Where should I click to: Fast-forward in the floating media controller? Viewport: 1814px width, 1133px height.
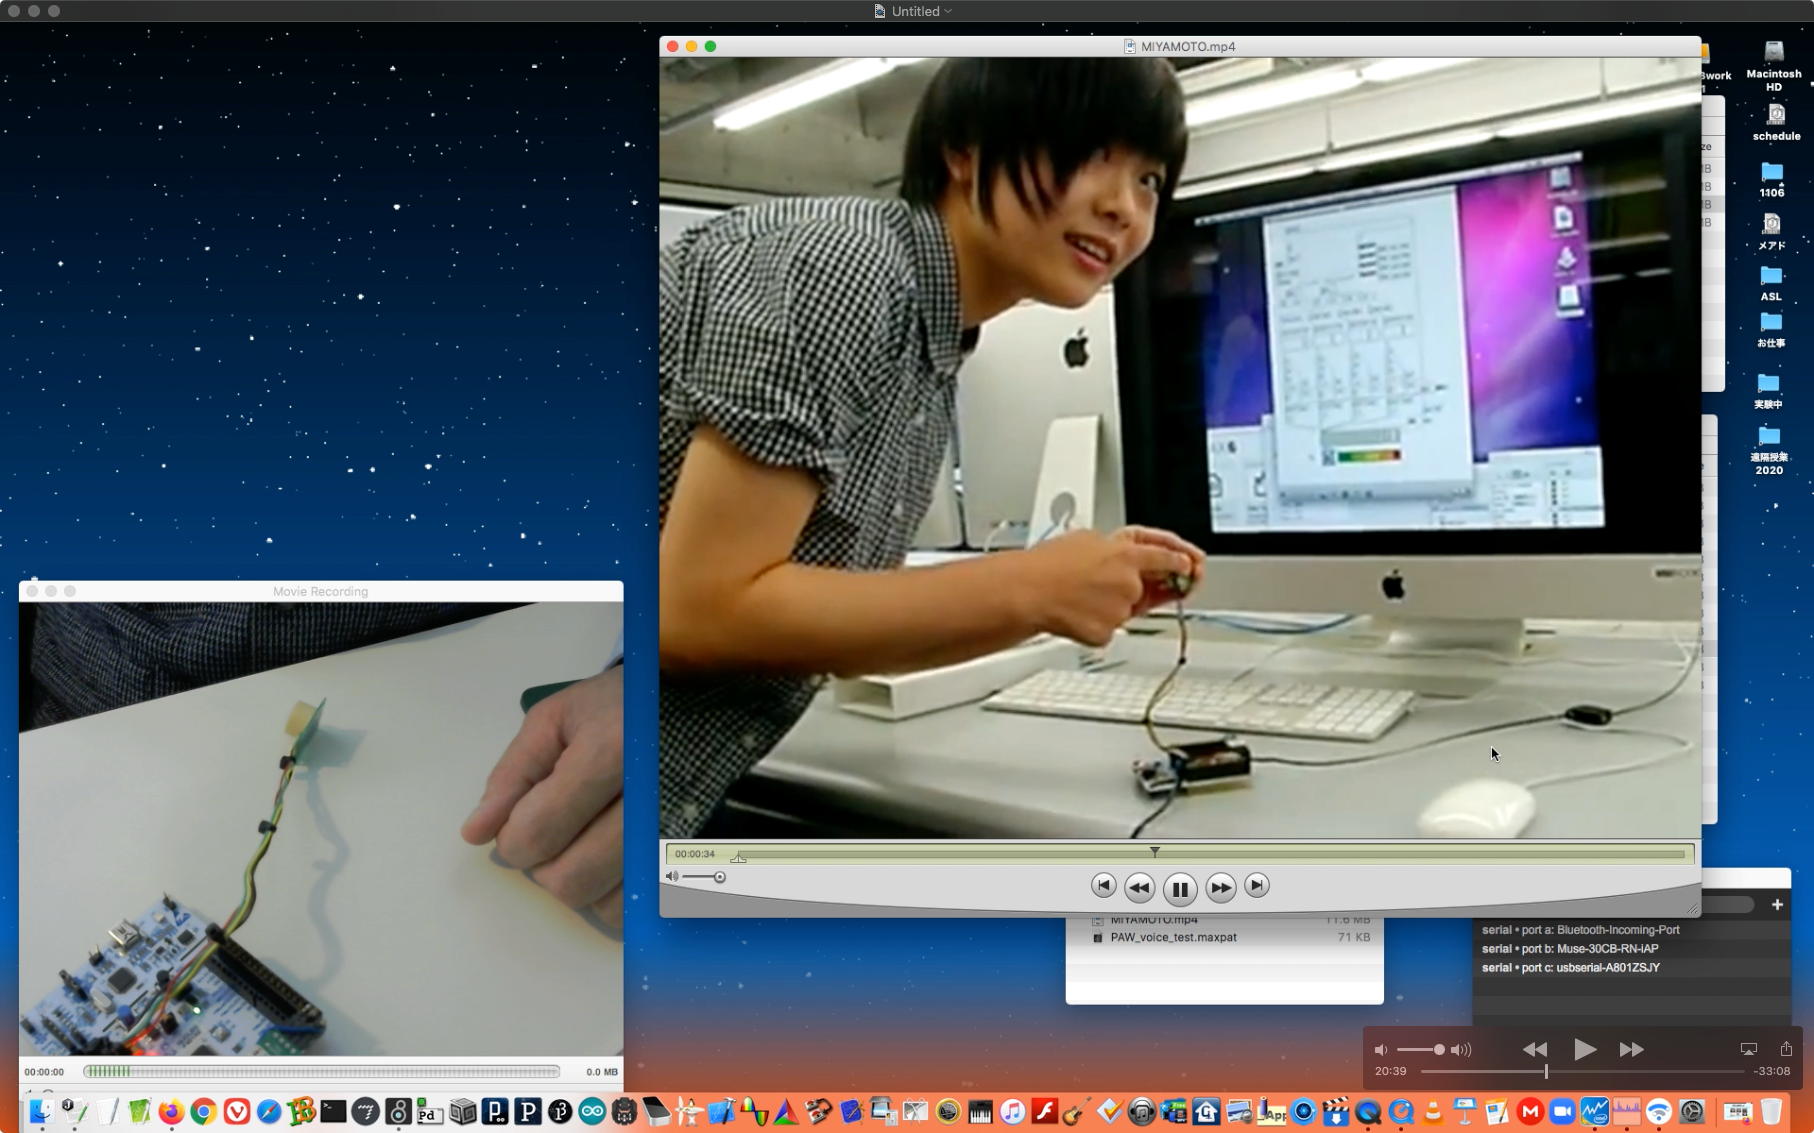[x=1631, y=1049]
